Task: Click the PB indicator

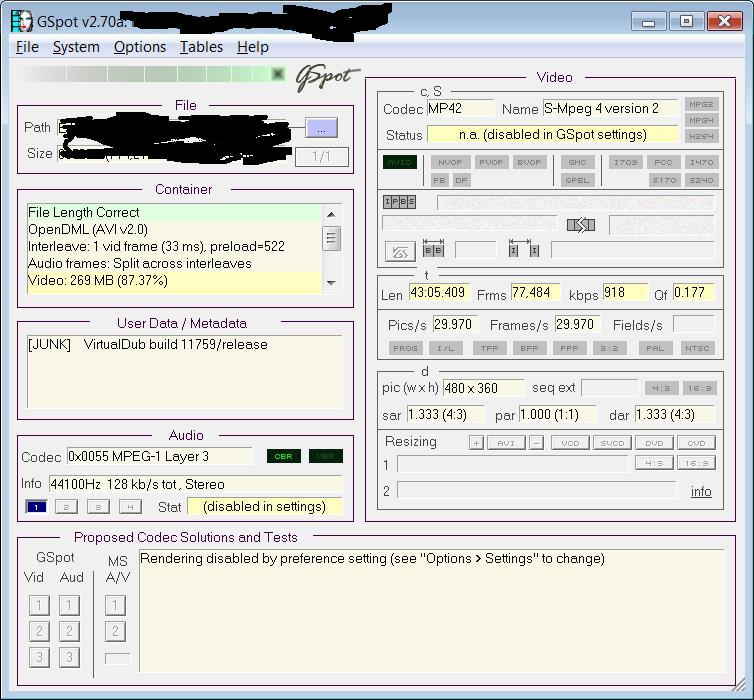Action: (439, 180)
